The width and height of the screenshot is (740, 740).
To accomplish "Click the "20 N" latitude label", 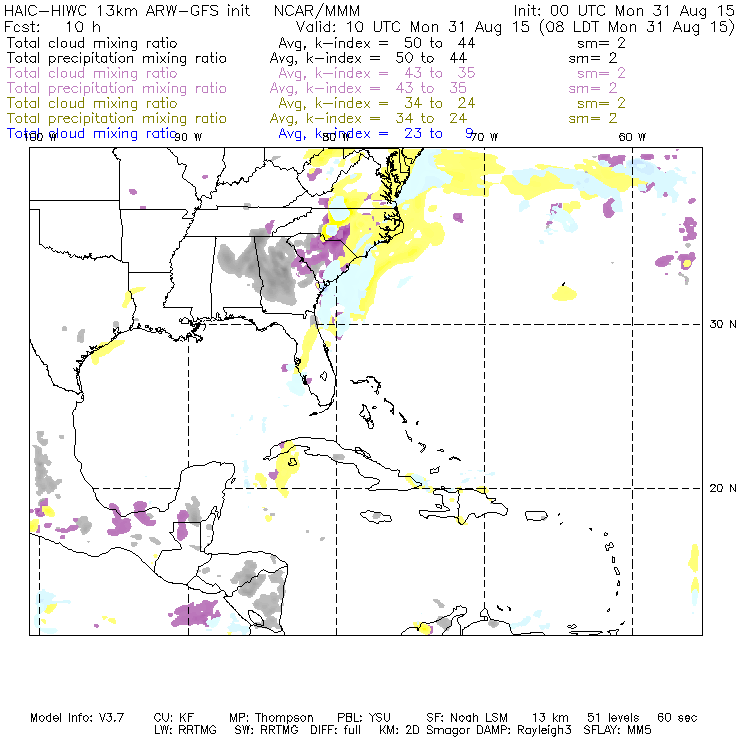I will coord(723,488).
